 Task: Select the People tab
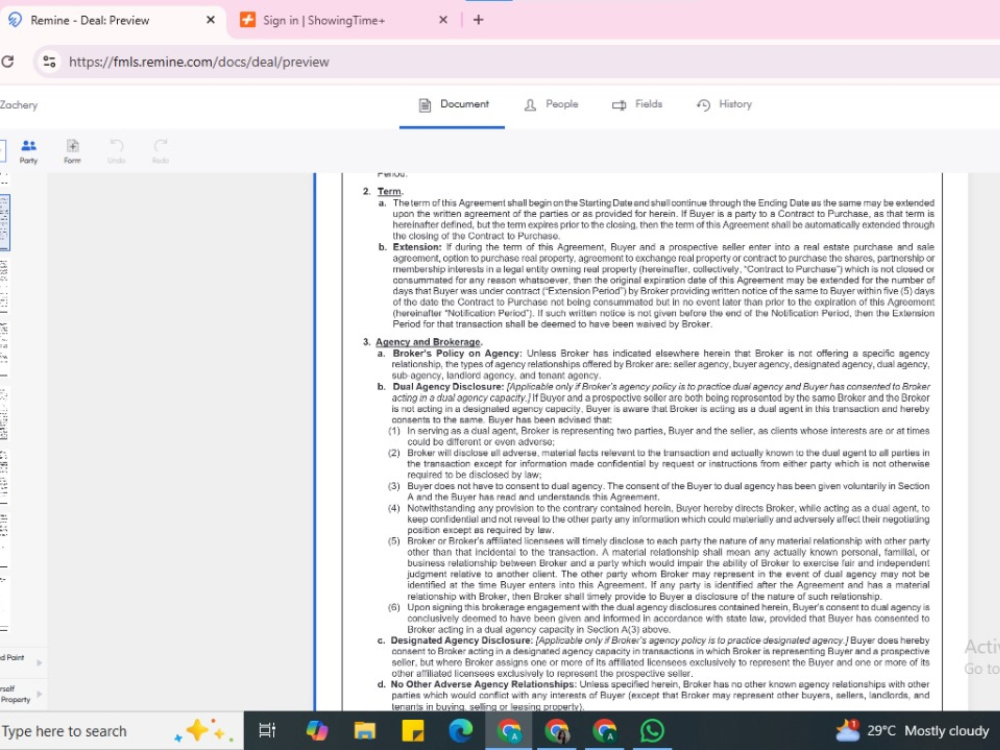click(551, 105)
